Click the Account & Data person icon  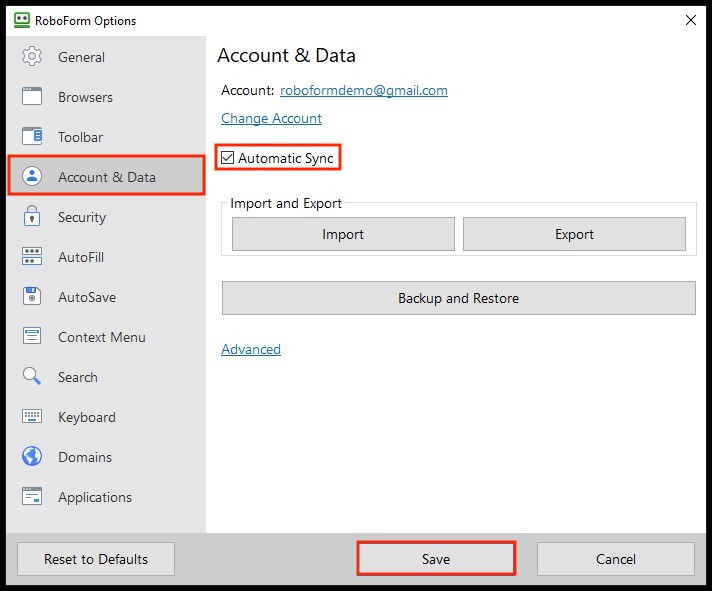coord(32,176)
